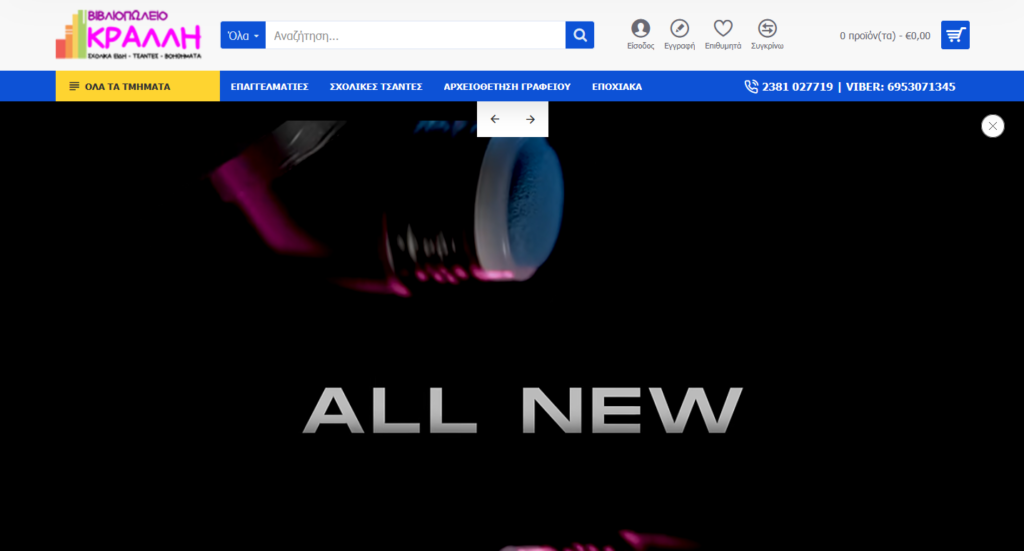
Task: Select ΑΡΧΕΙΟΘΕΤΗΣΗ ΓΡΑΦΕΙΟΥ in navigation bar
Action: point(506,87)
